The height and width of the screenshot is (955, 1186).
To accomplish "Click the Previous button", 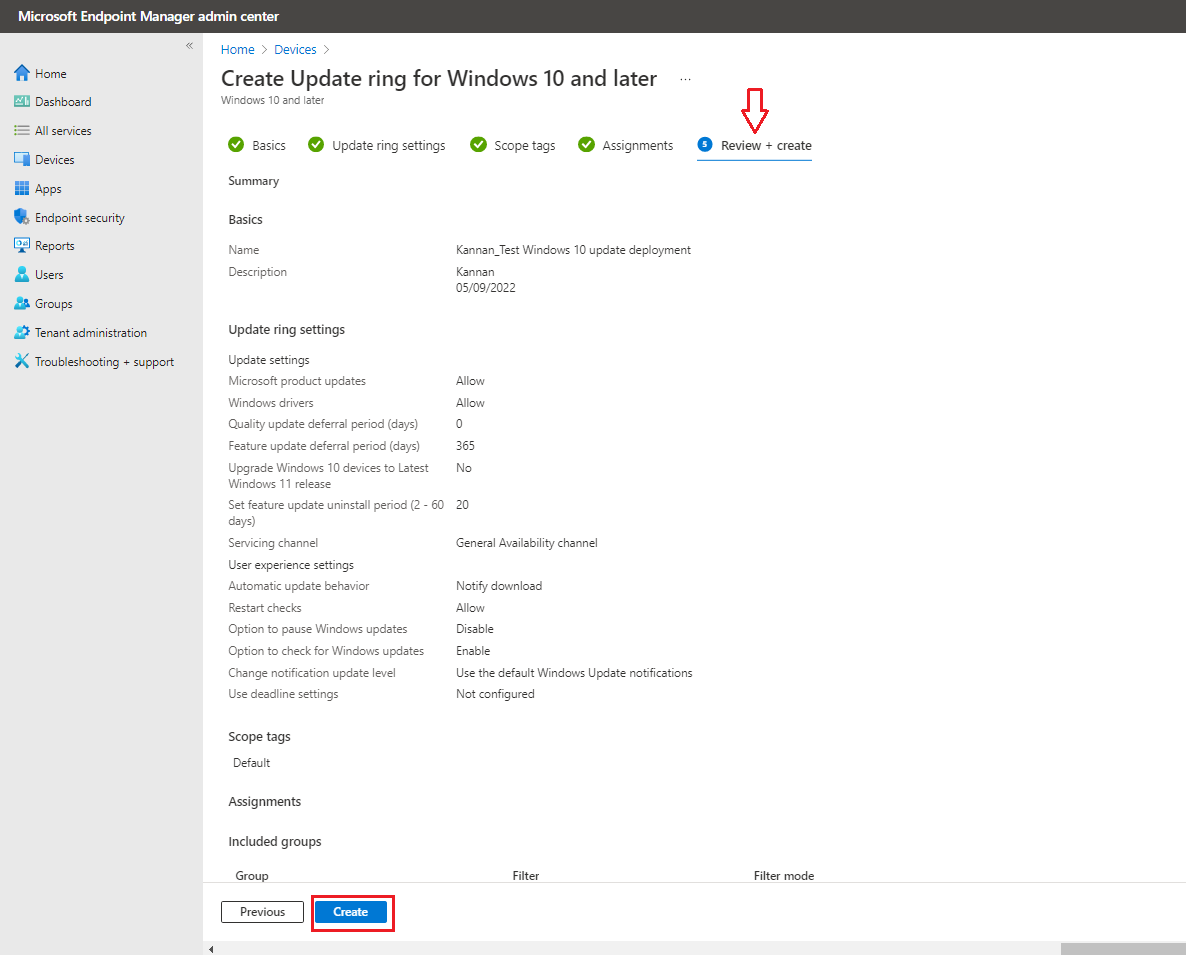I will (262, 912).
